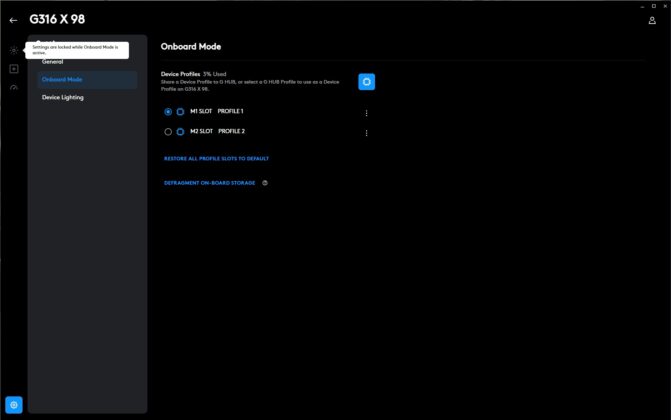Open the three-dot menu for PROFILE 2
This screenshot has height=420, width=671.
(366, 133)
